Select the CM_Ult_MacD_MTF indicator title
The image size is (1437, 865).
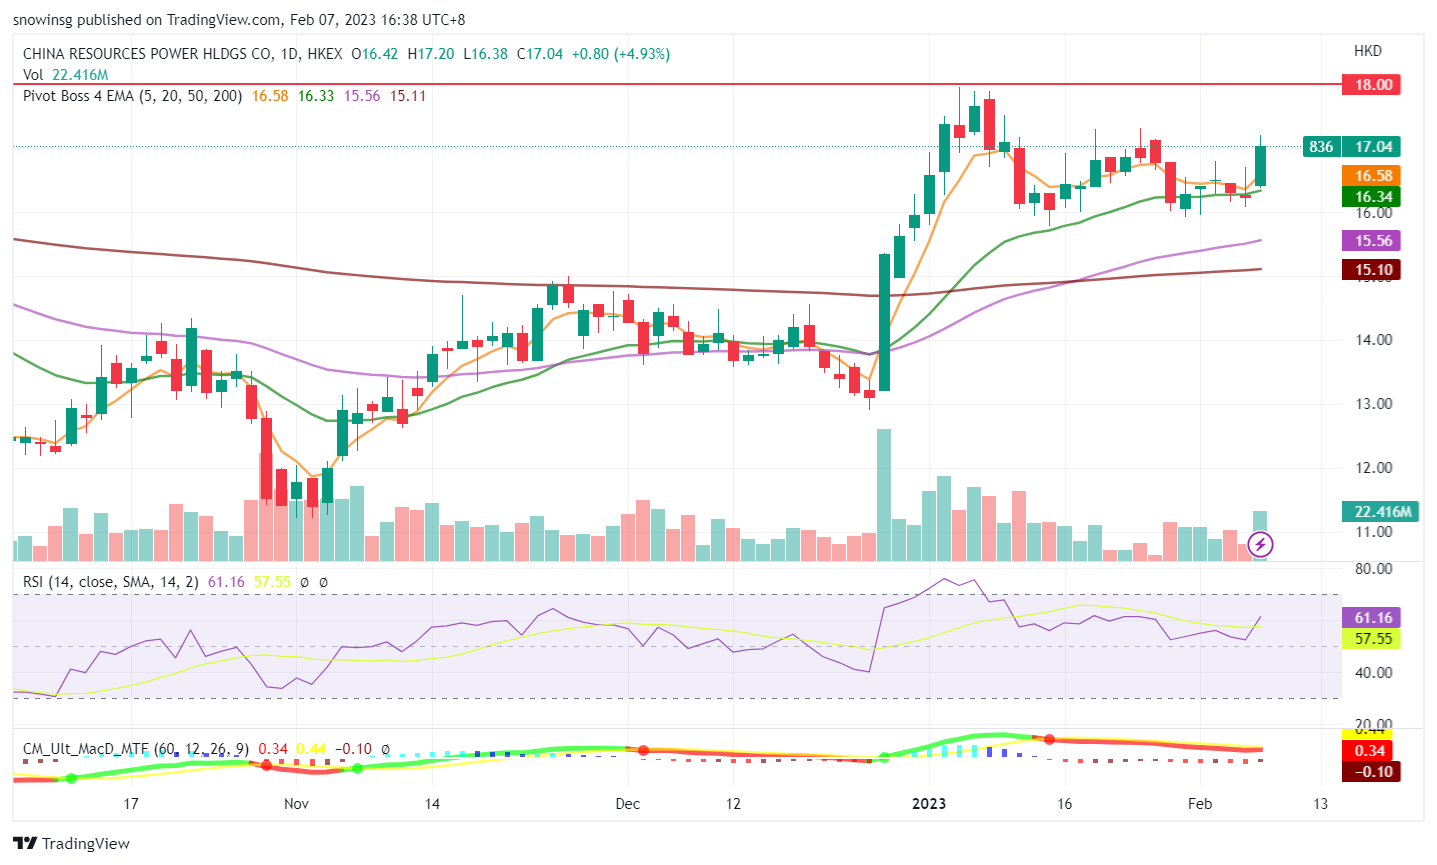click(137, 749)
